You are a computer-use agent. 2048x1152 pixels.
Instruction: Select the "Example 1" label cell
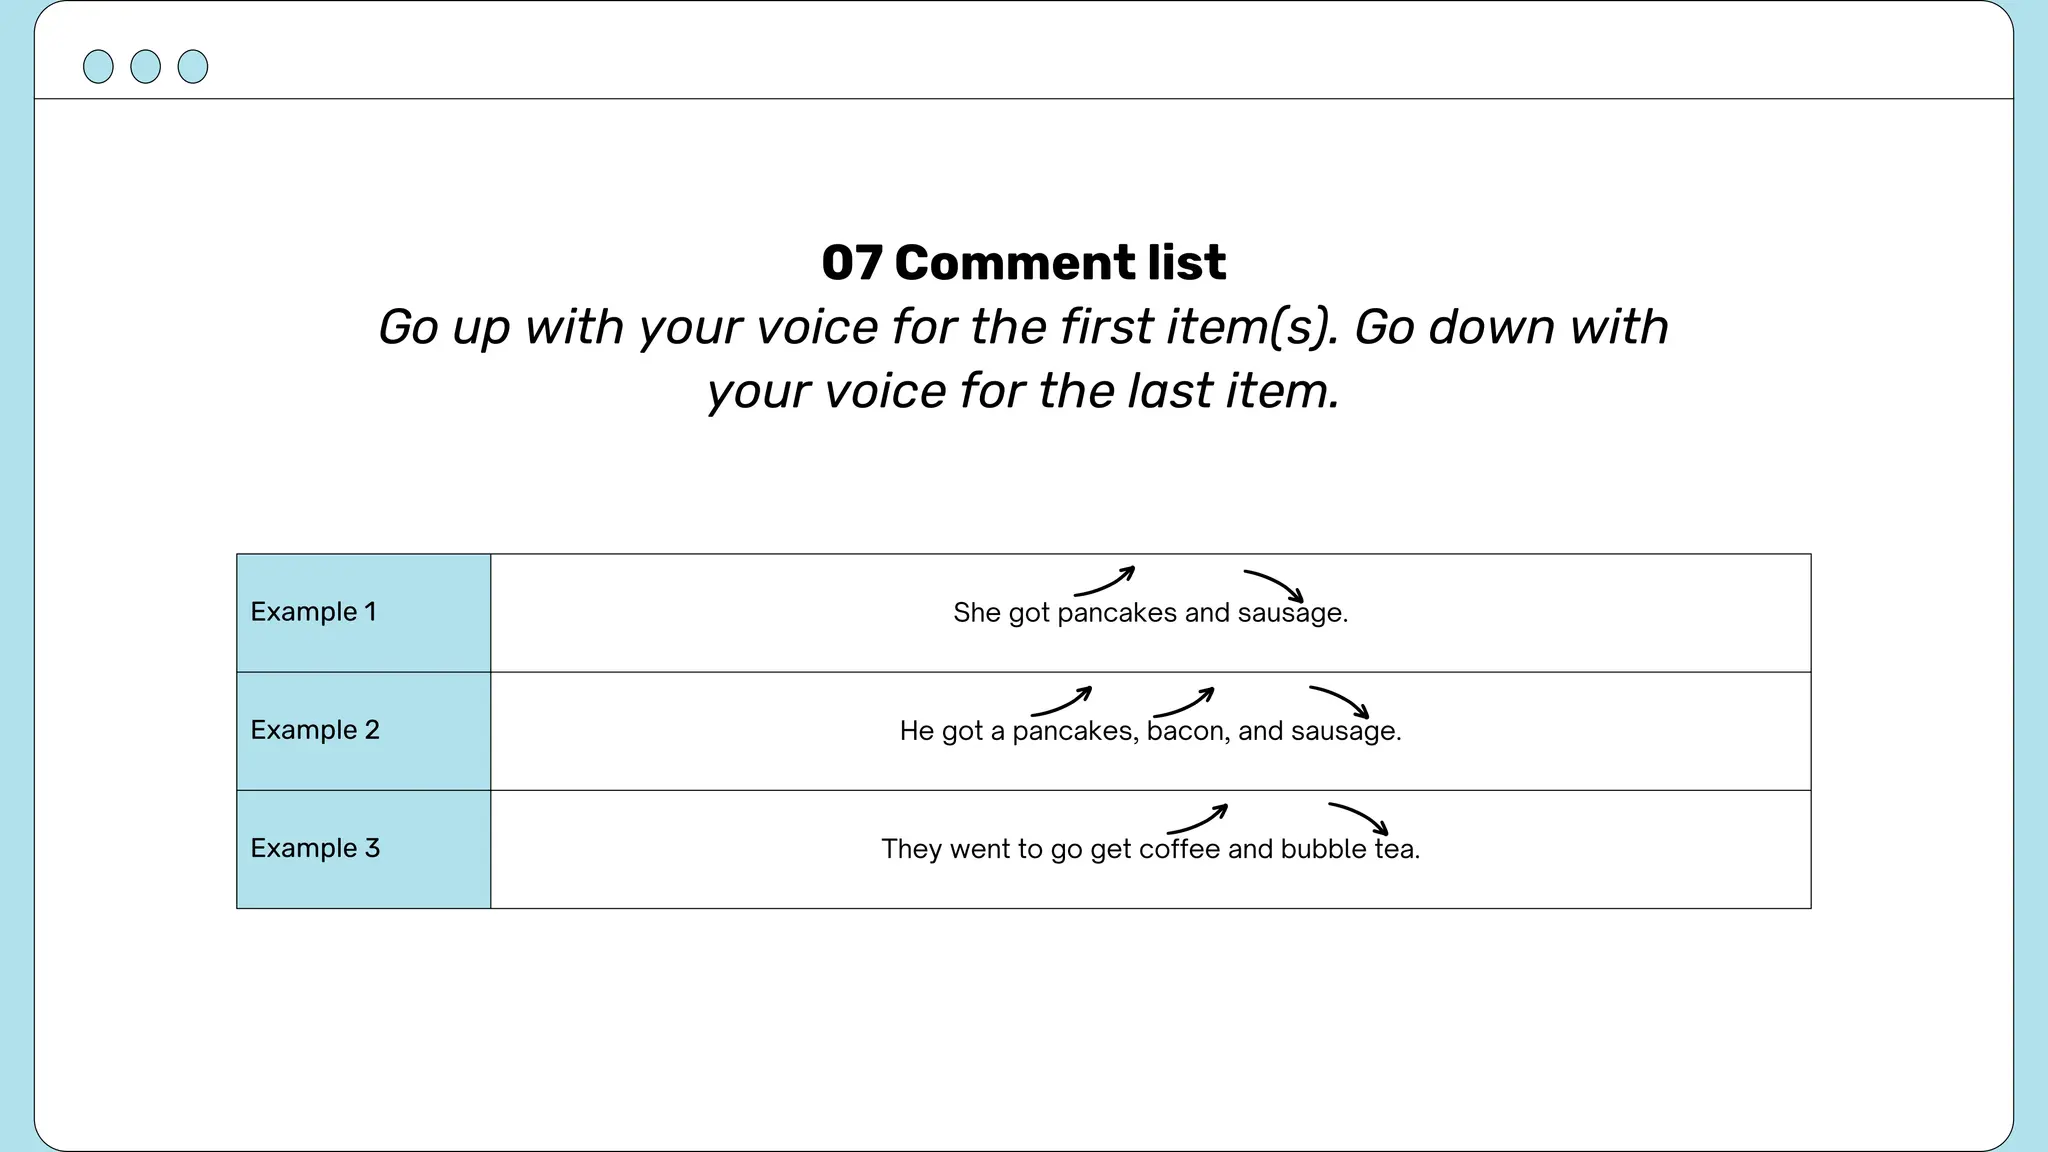(363, 612)
